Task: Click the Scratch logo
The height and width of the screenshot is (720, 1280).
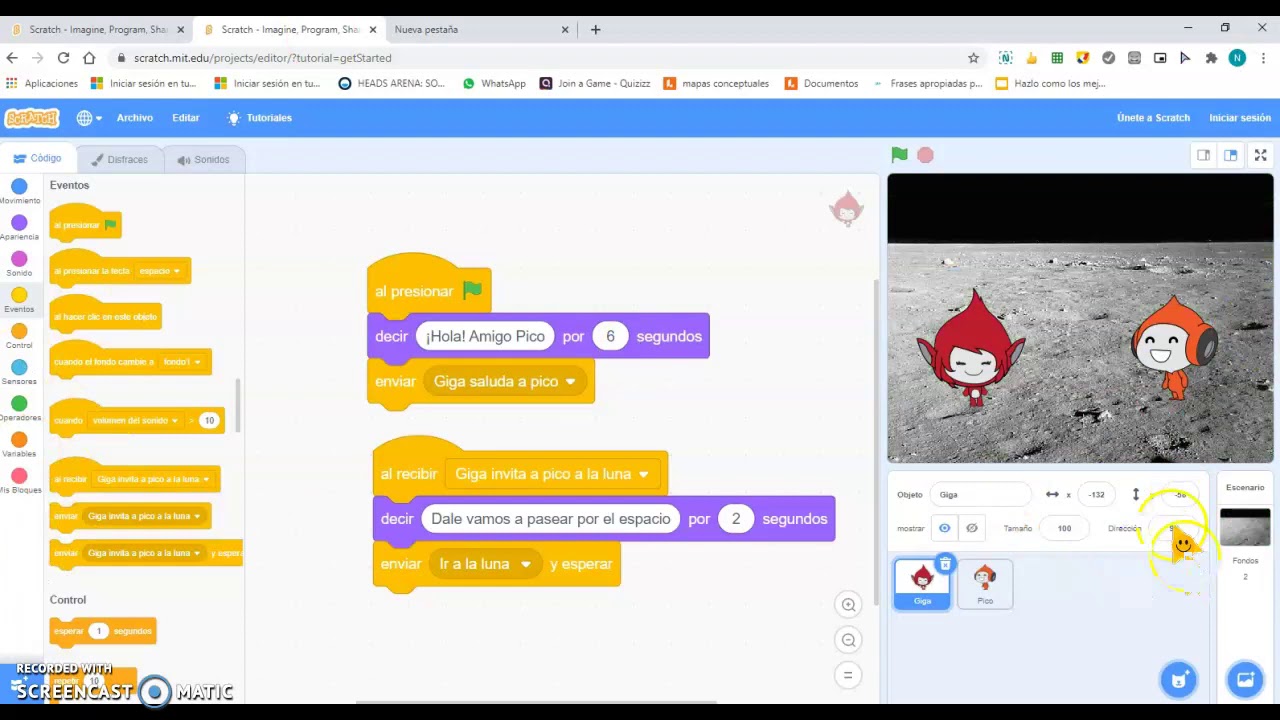Action: pyautogui.click(x=32, y=118)
